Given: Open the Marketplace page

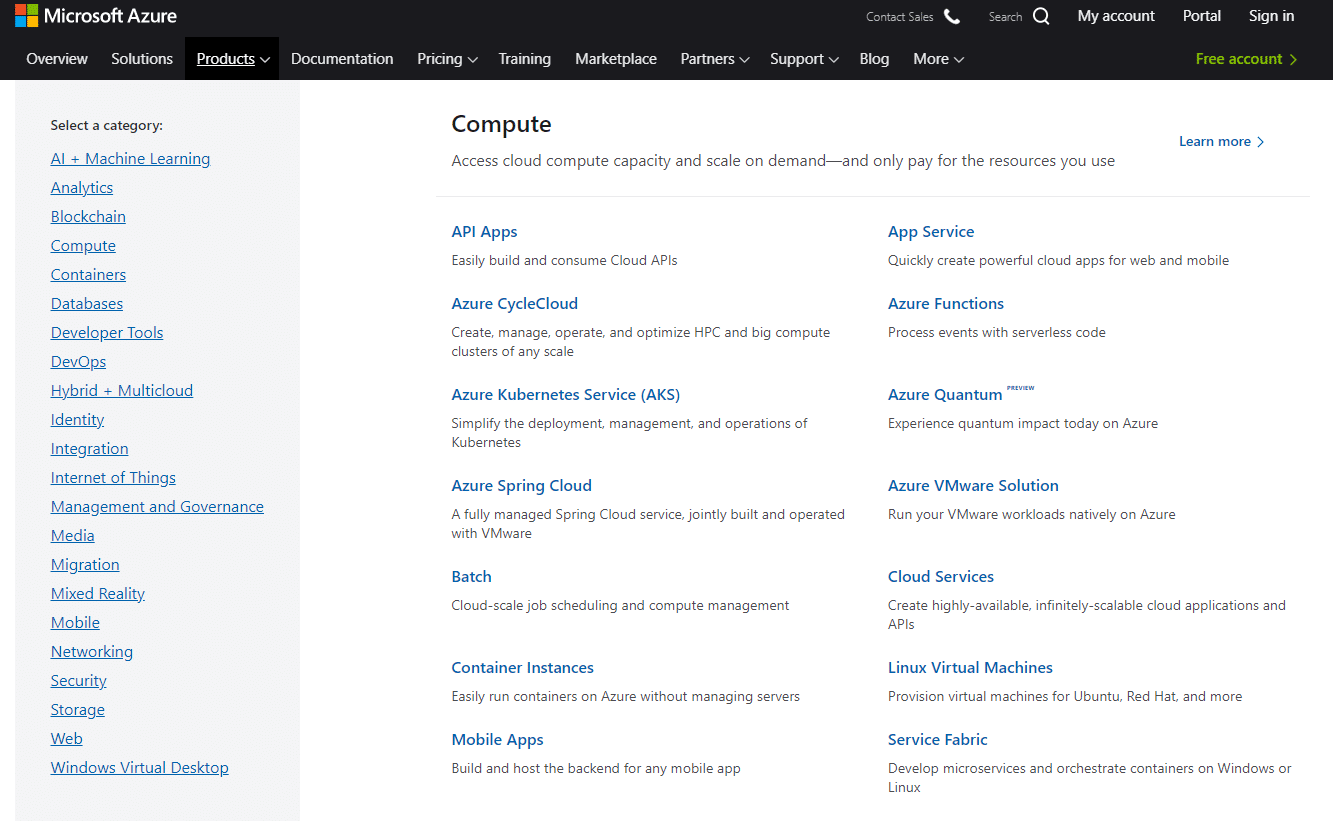Looking at the screenshot, I should pos(616,59).
